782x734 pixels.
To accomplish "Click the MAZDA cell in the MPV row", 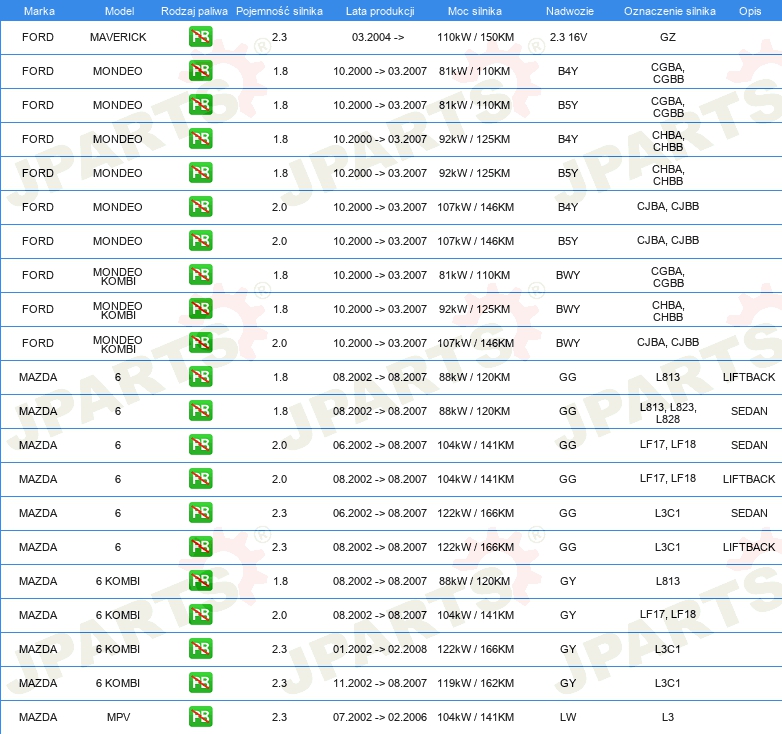I will pos(38,717).
